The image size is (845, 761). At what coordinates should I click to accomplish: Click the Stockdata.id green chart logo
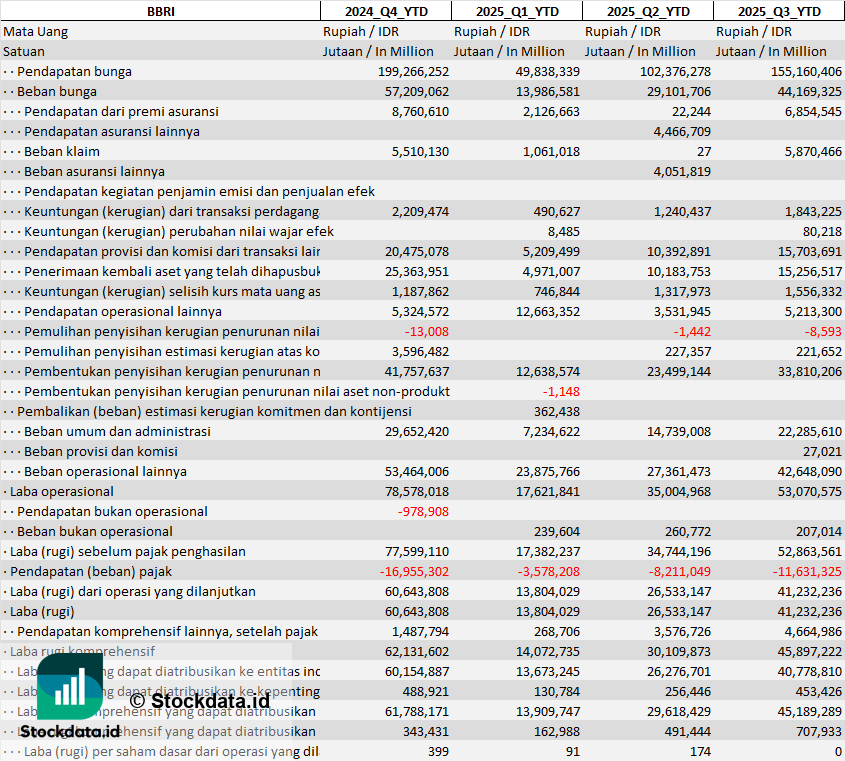click(70, 688)
